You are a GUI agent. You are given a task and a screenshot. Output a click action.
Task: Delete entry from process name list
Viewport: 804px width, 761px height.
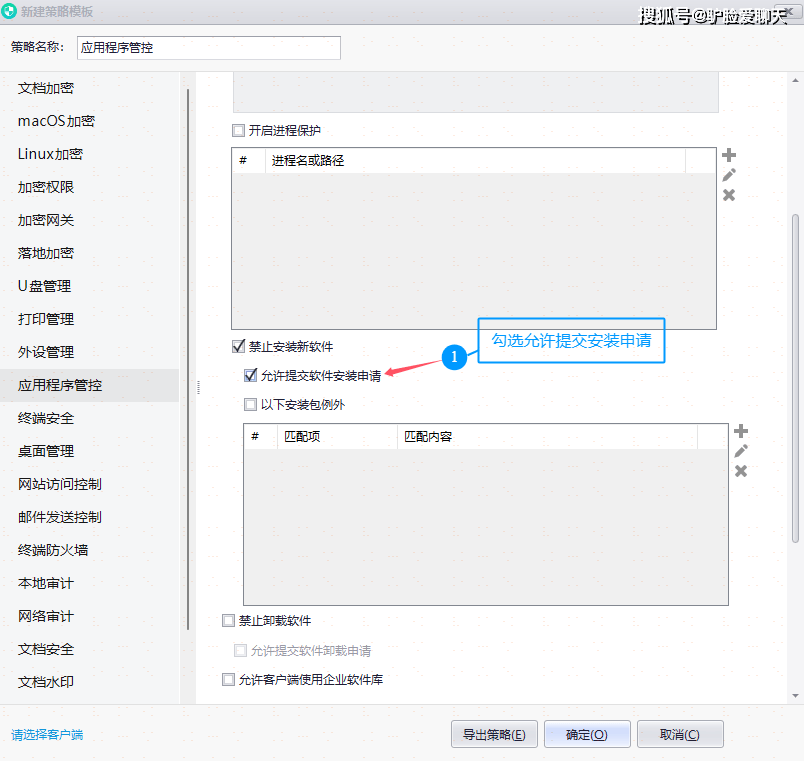point(729,195)
